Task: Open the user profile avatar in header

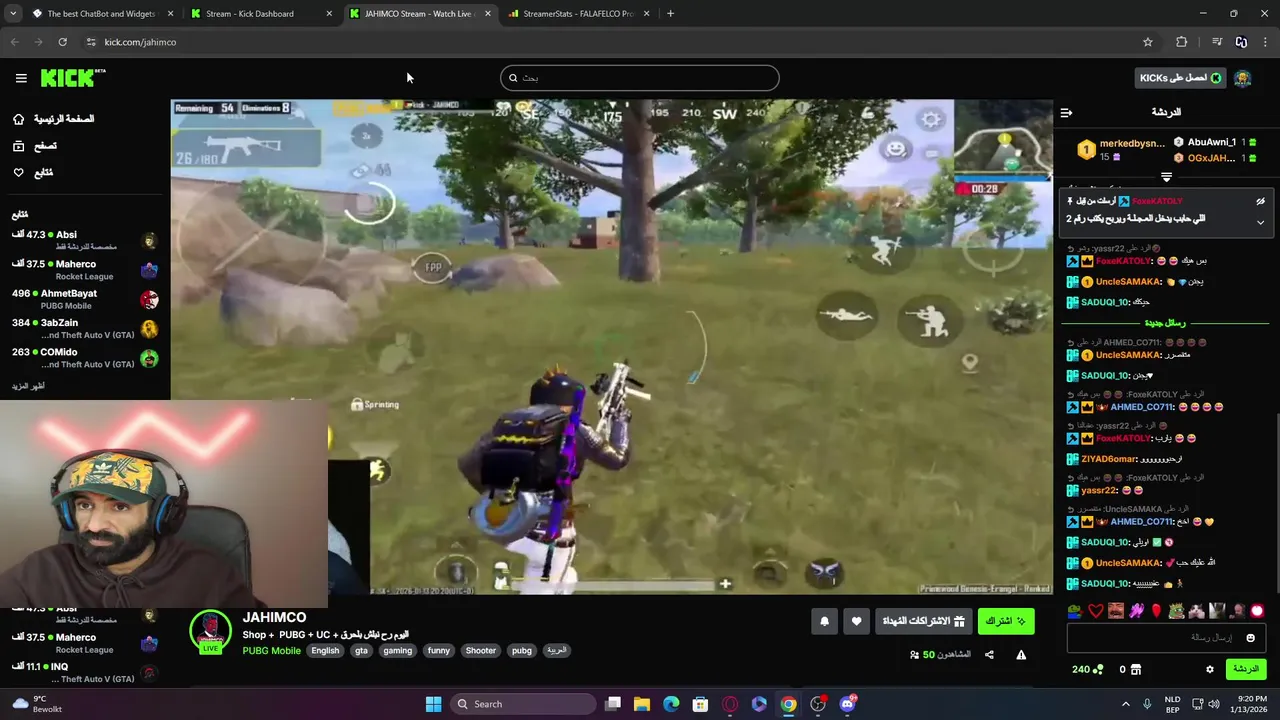Action: tap(1243, 78)
